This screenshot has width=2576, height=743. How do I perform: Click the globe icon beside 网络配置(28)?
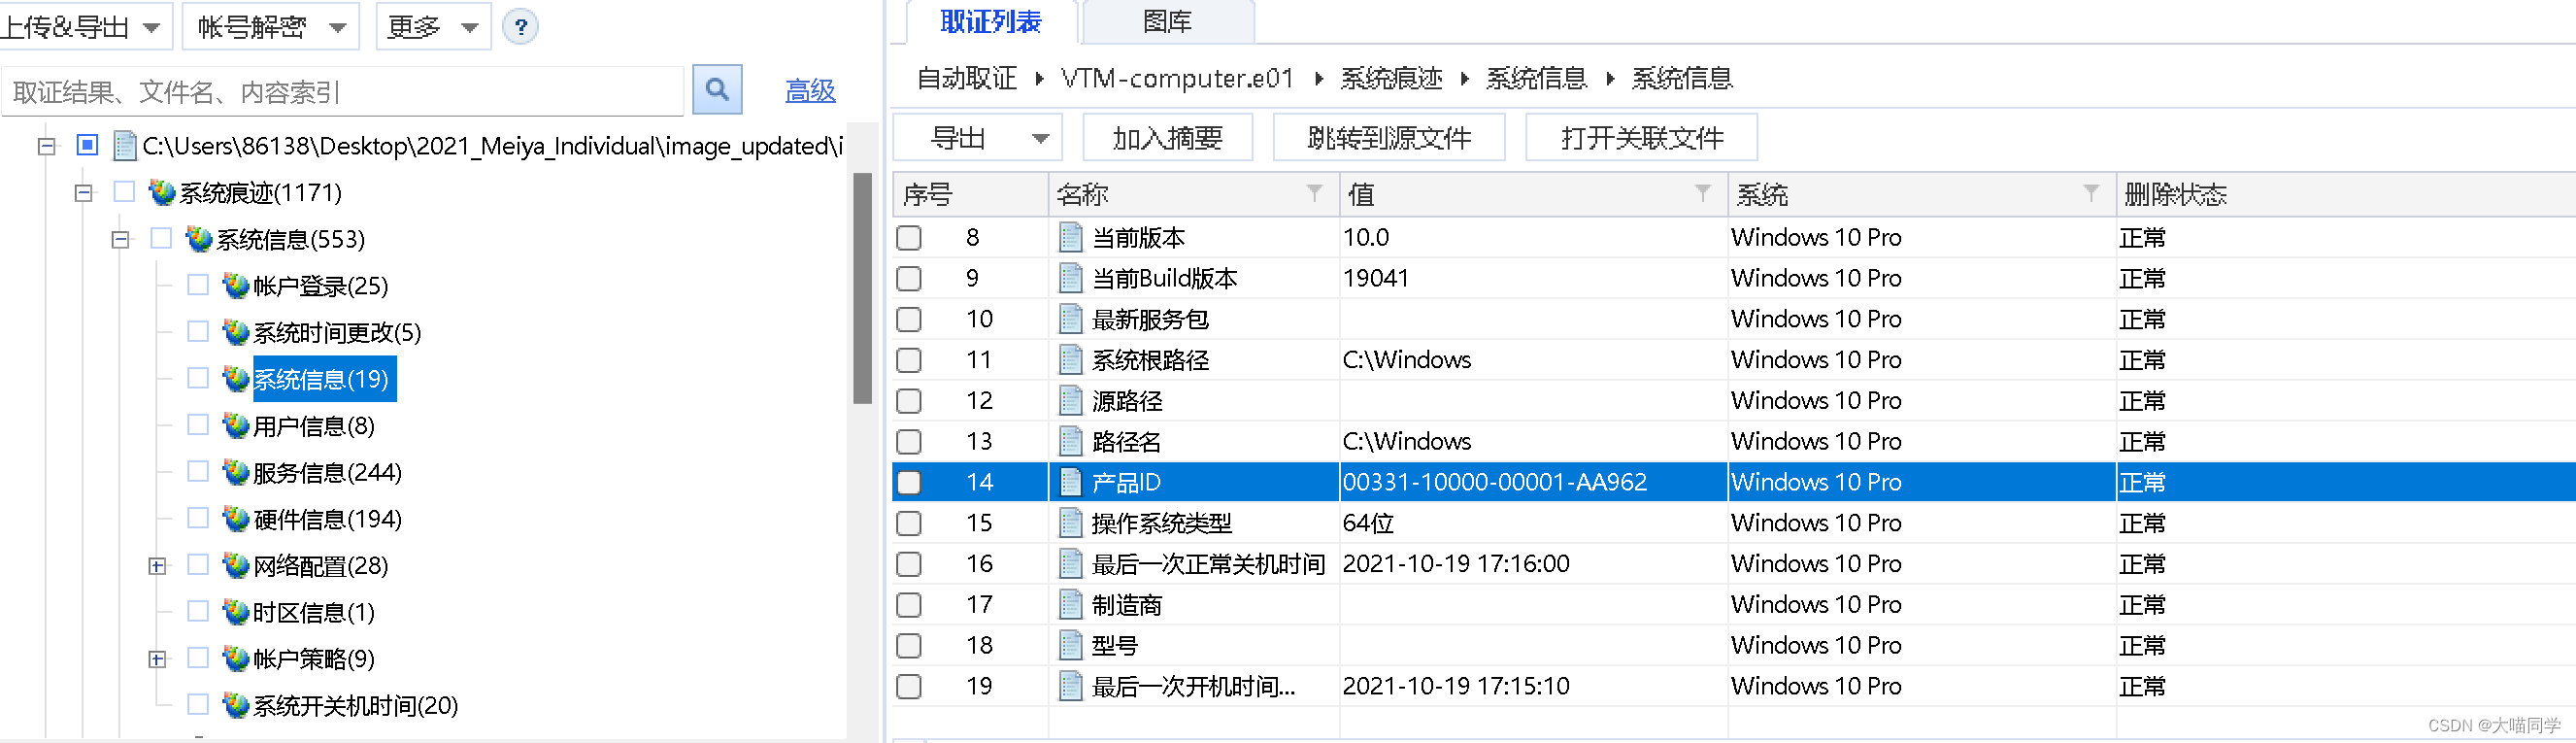point(235,566)
